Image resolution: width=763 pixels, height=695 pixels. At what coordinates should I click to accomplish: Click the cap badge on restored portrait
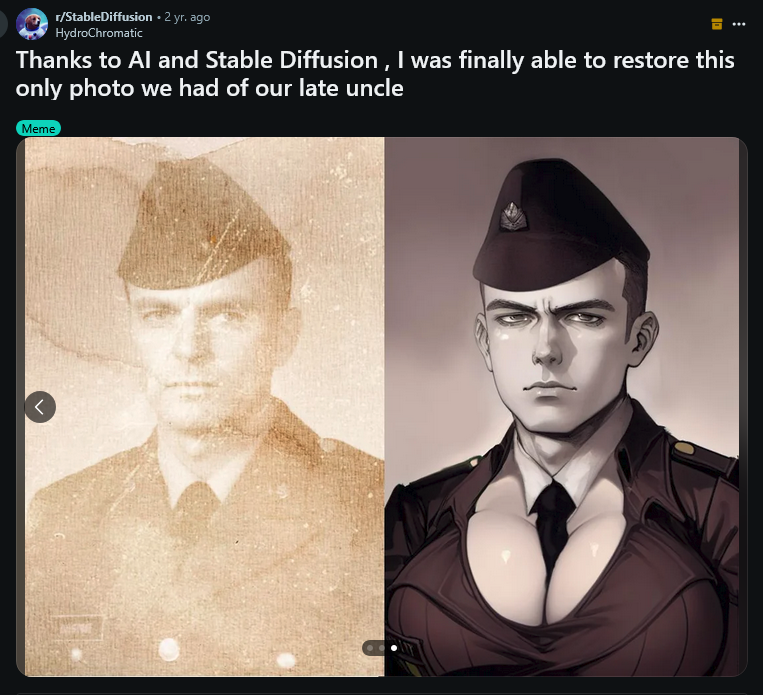(x=513, y=217)
